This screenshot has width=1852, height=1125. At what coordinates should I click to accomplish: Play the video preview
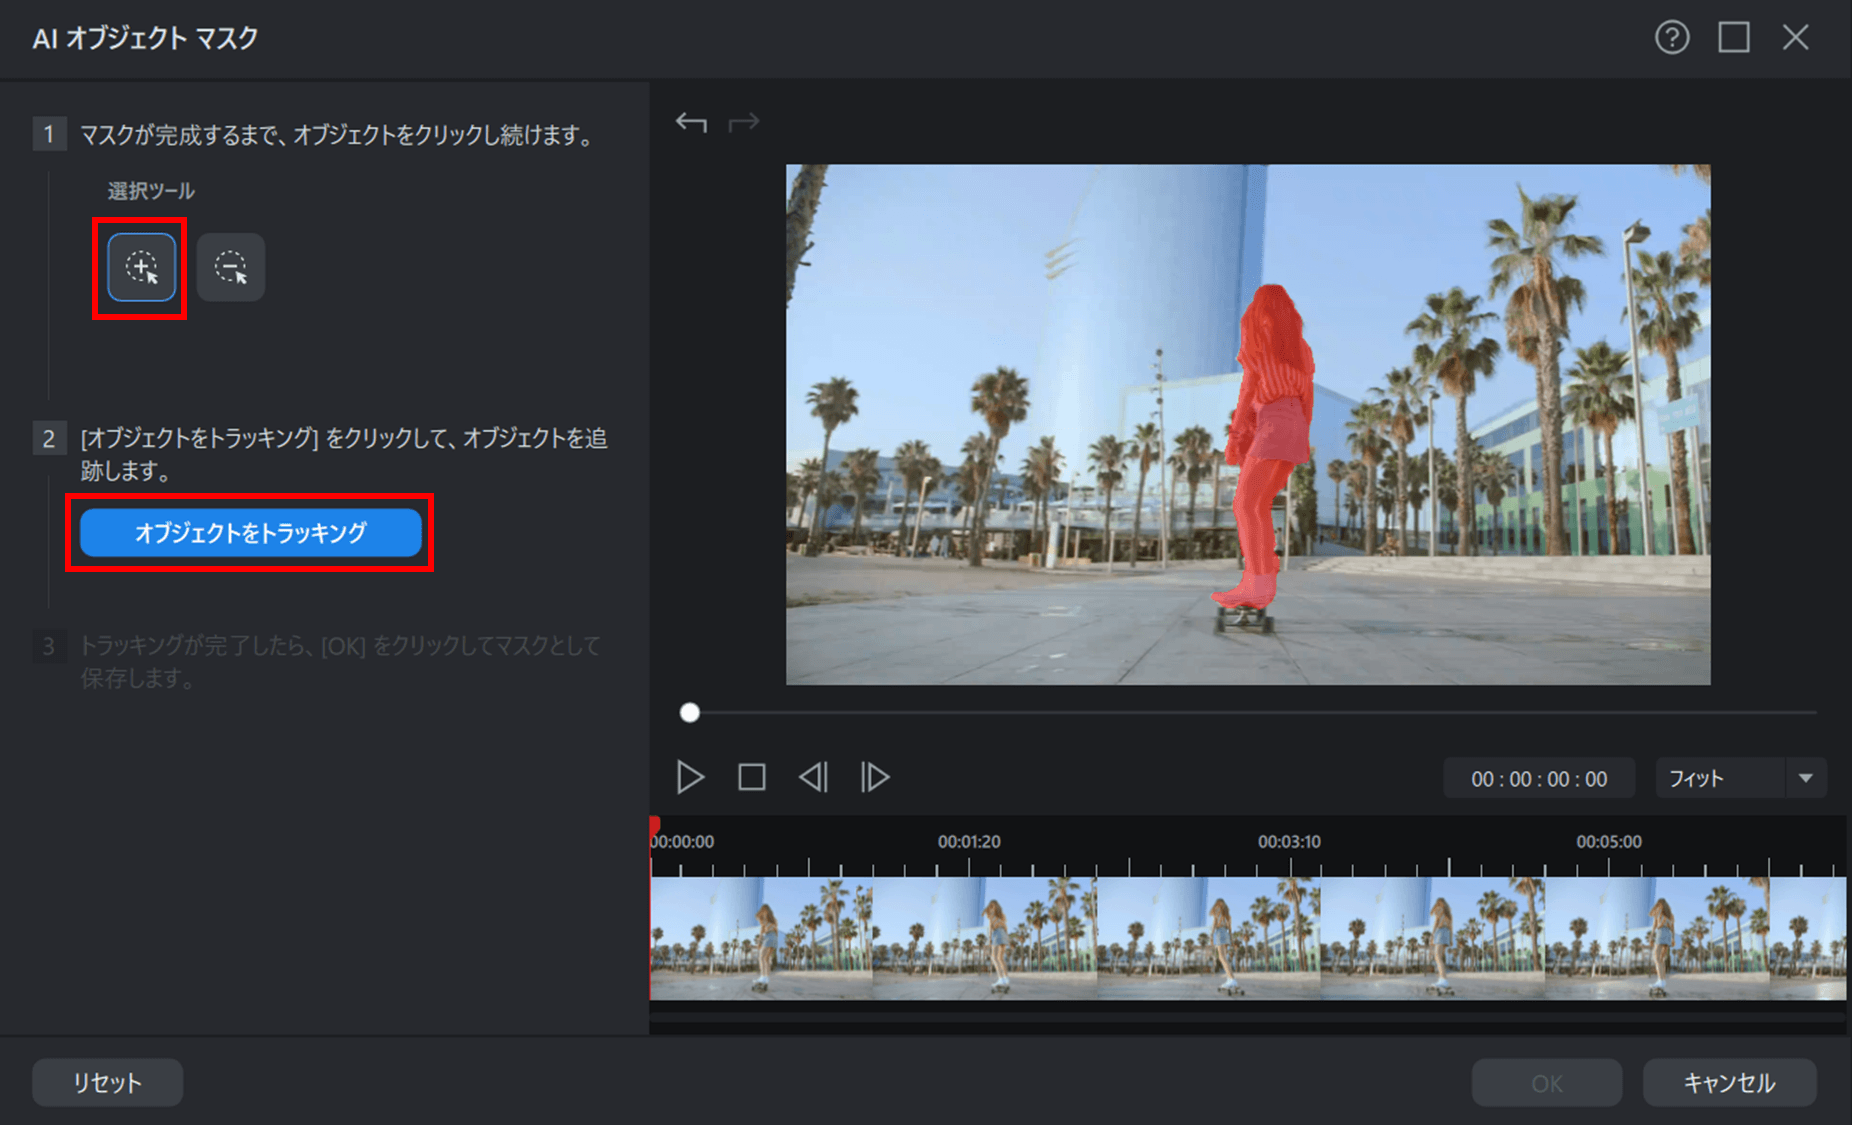tap(690, 777)
